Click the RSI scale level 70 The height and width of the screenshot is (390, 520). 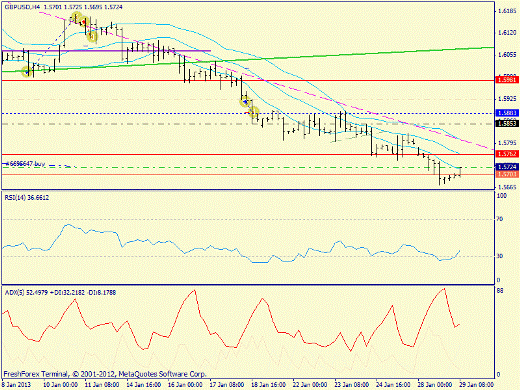click(500, 219)
